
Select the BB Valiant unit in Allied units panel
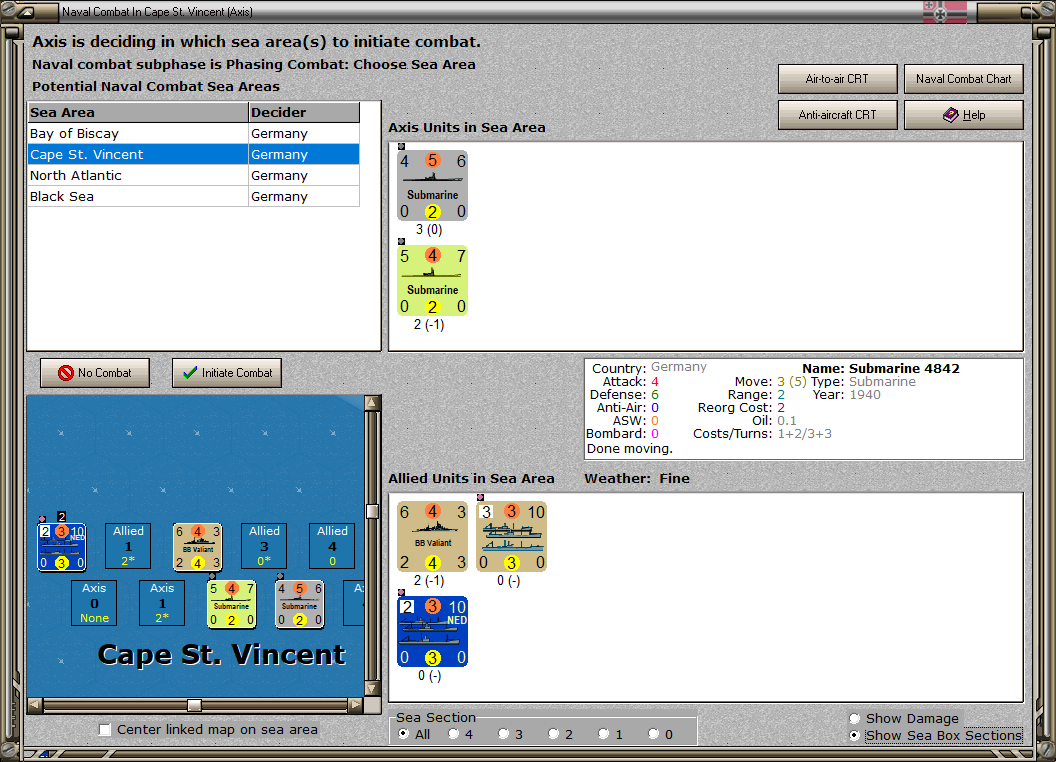click(432, 536)
